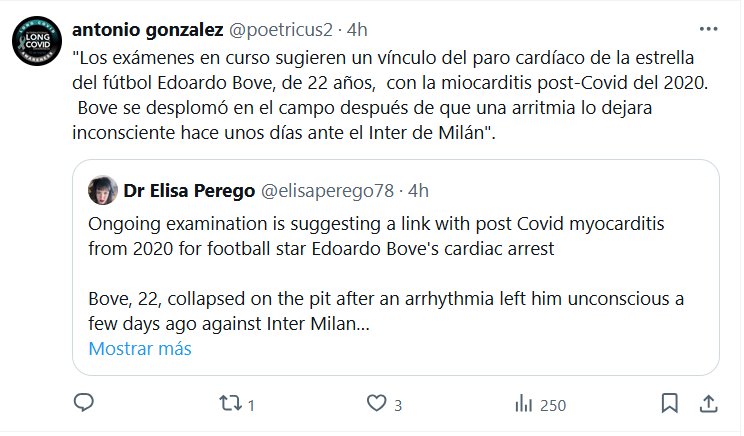Click the reply speech bubble icon
Image resolution: width=744 pixels, height=436 pixels.
tap(85, 404)
